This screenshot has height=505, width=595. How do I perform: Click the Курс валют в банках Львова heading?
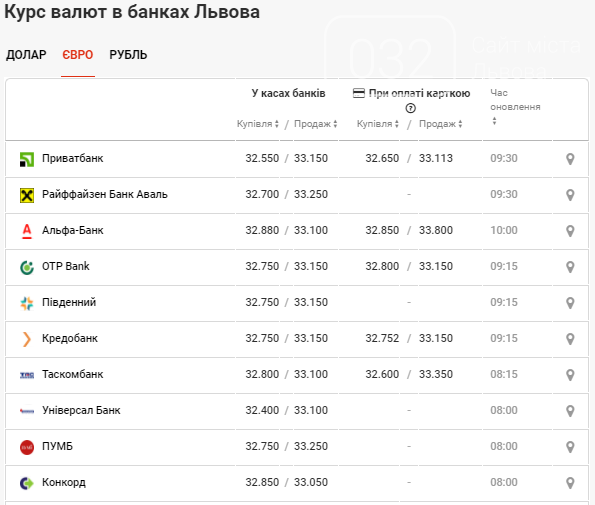coord(132,12)
